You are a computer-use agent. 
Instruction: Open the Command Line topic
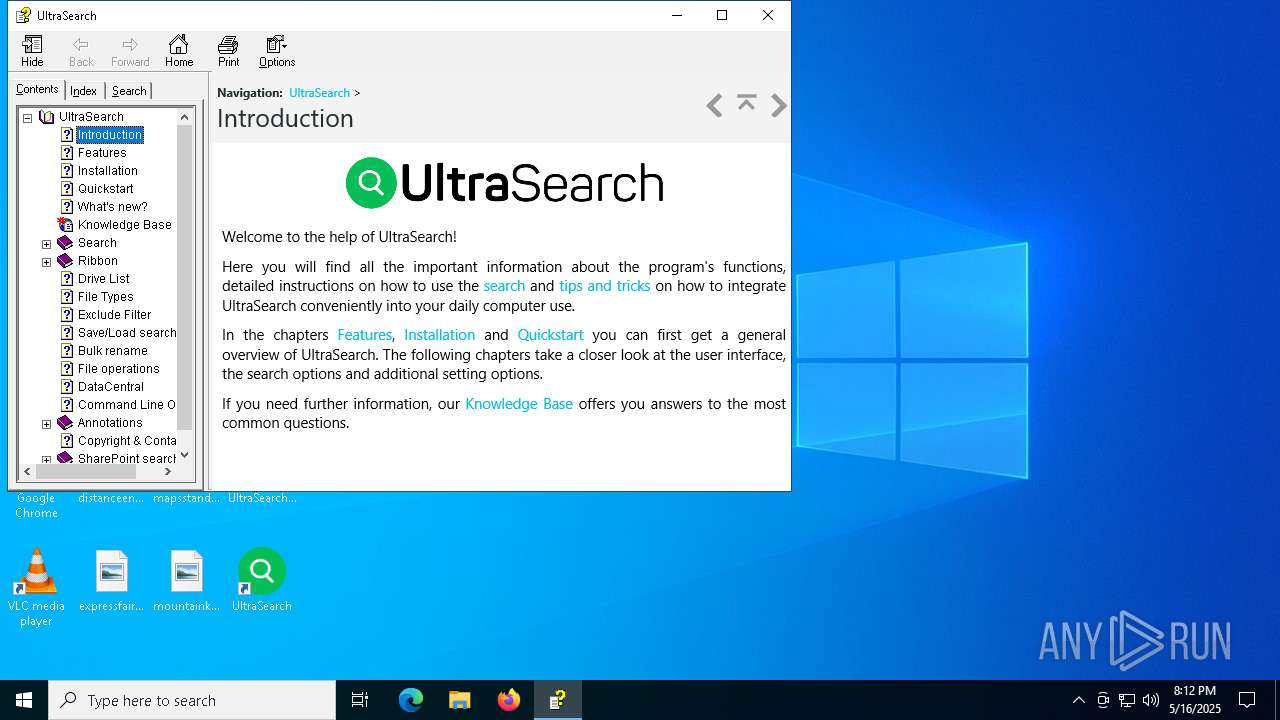pos(127,405)
